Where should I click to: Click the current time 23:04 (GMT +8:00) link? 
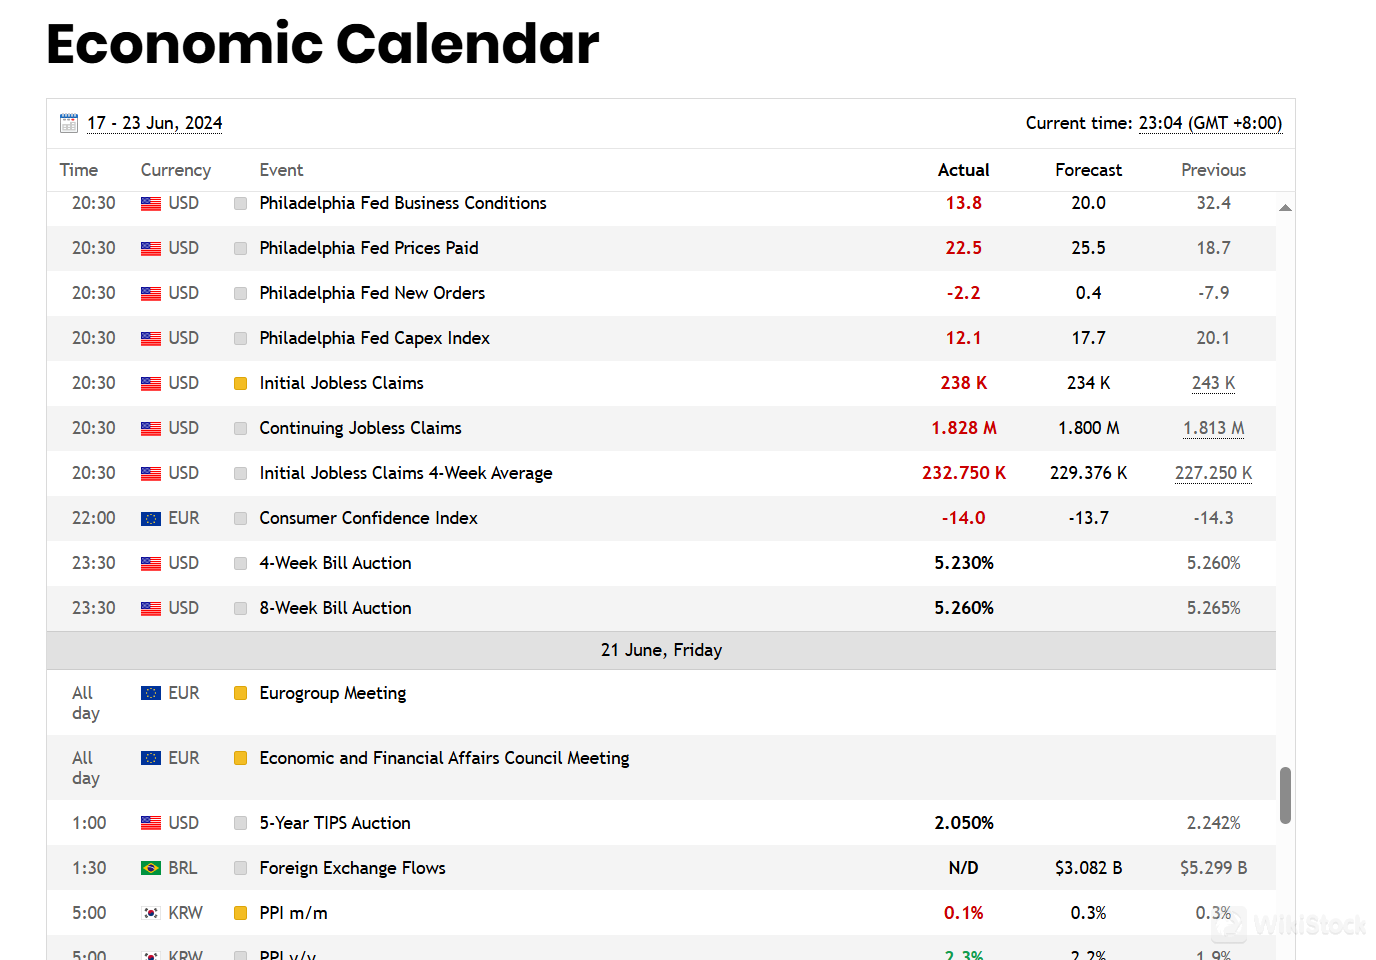[1209, 122]
